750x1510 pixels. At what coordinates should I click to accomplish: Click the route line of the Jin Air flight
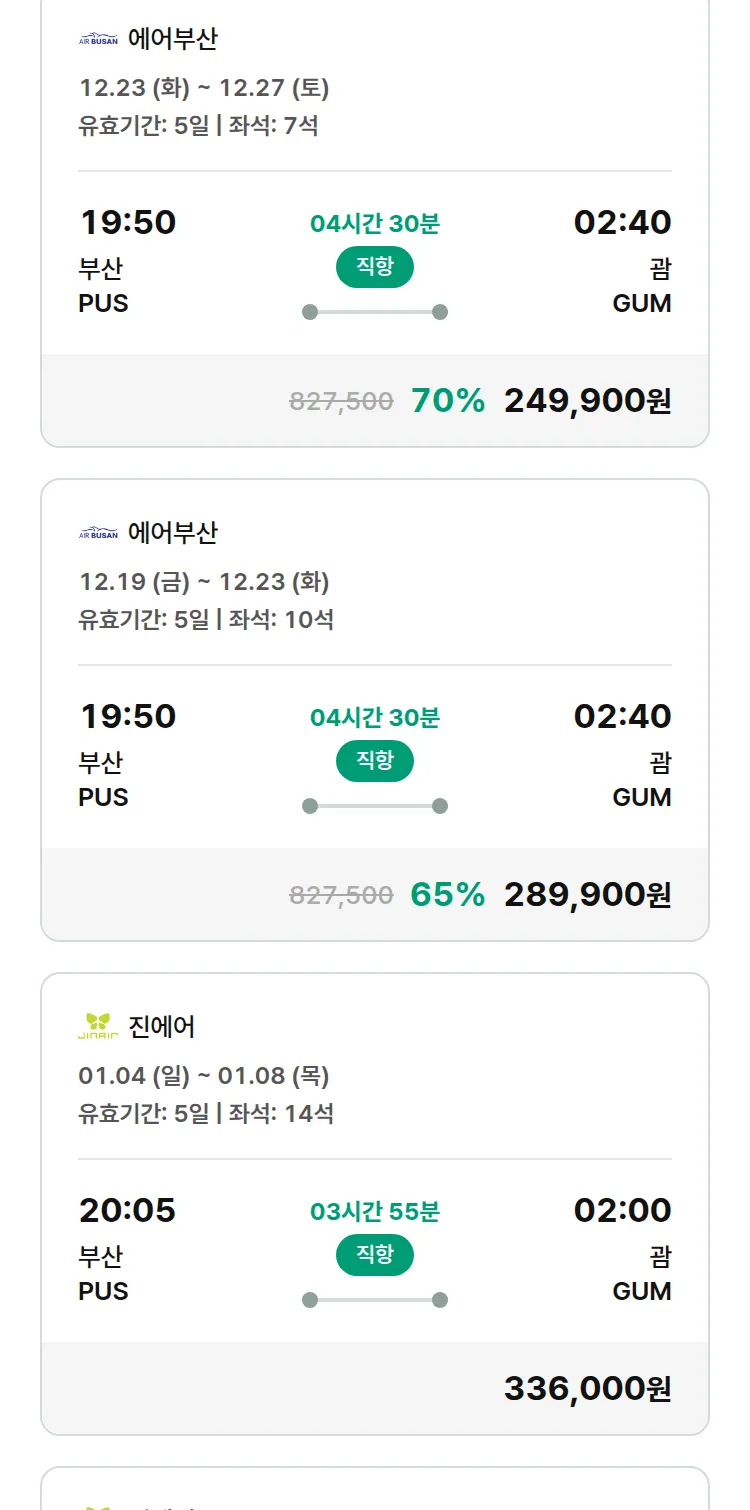point(375,1300)
